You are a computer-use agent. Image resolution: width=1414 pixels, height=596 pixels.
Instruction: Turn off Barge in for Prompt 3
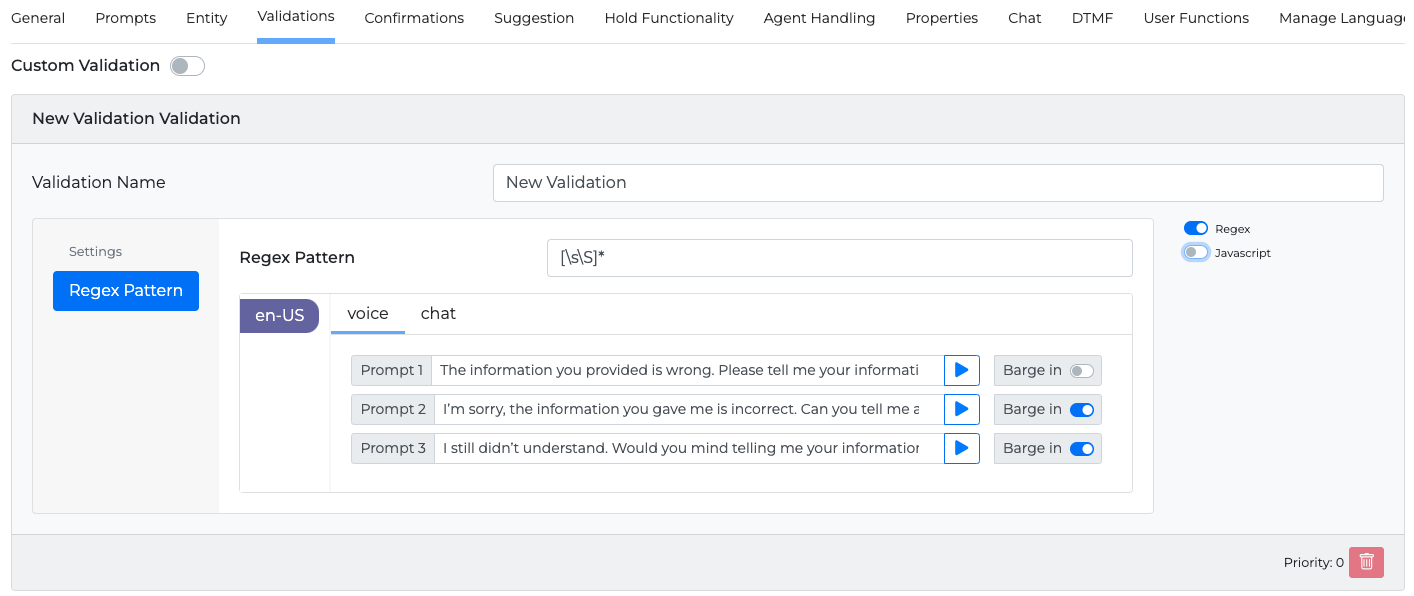pos(1082,448)
